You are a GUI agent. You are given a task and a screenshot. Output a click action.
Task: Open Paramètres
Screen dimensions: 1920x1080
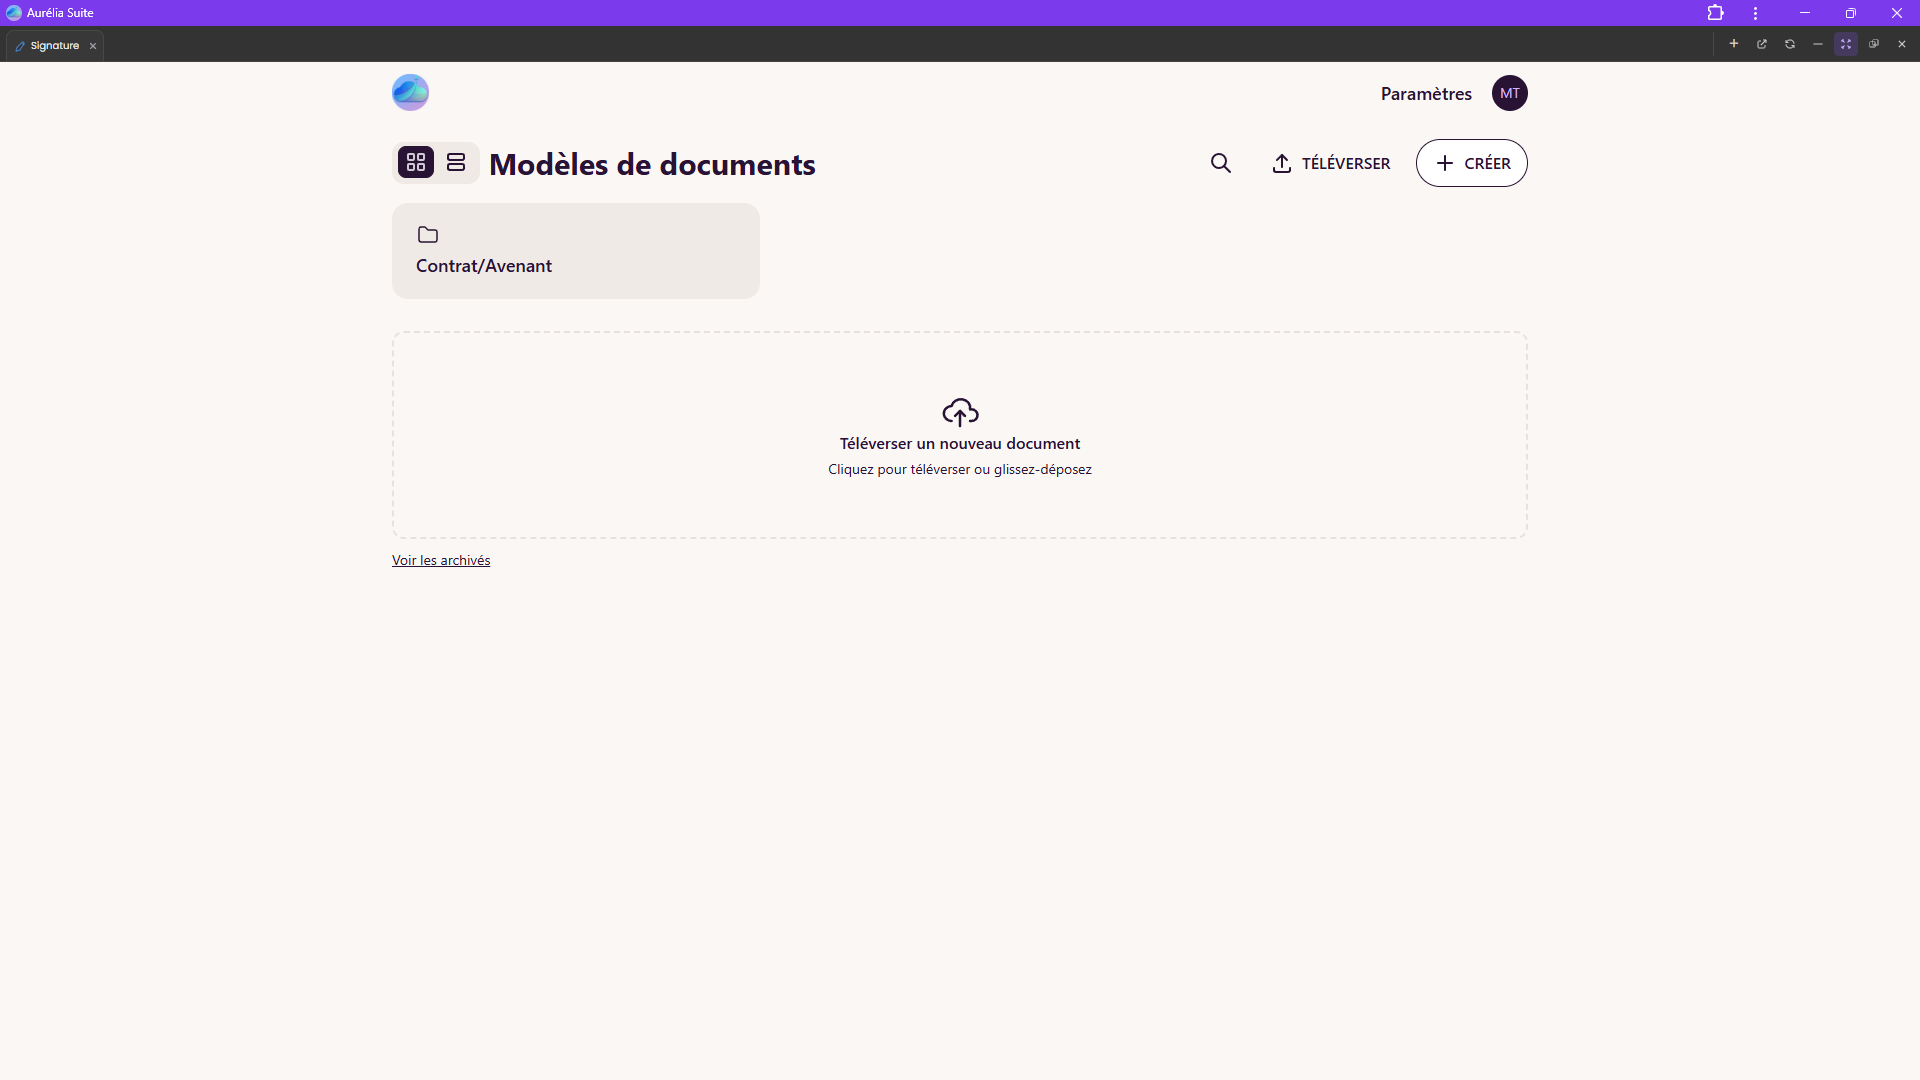1426,94
